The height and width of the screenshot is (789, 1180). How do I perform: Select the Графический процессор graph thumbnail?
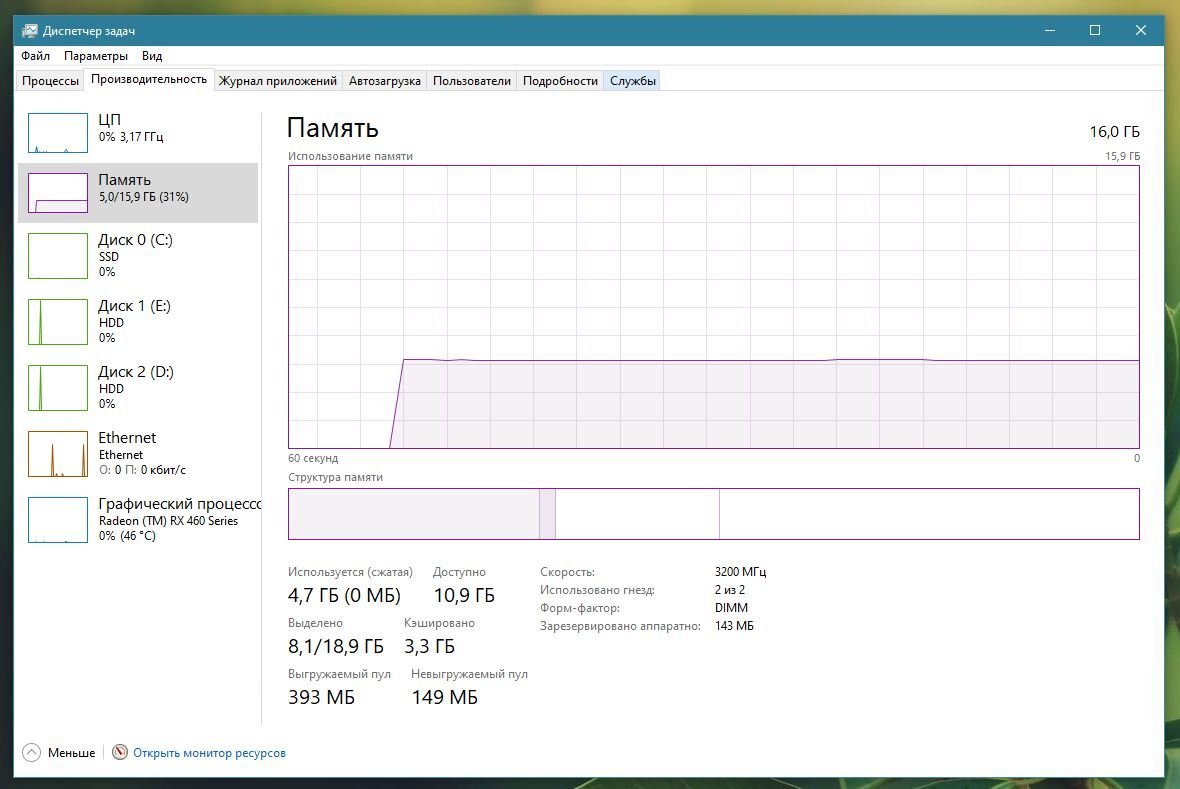pos(58,520)
